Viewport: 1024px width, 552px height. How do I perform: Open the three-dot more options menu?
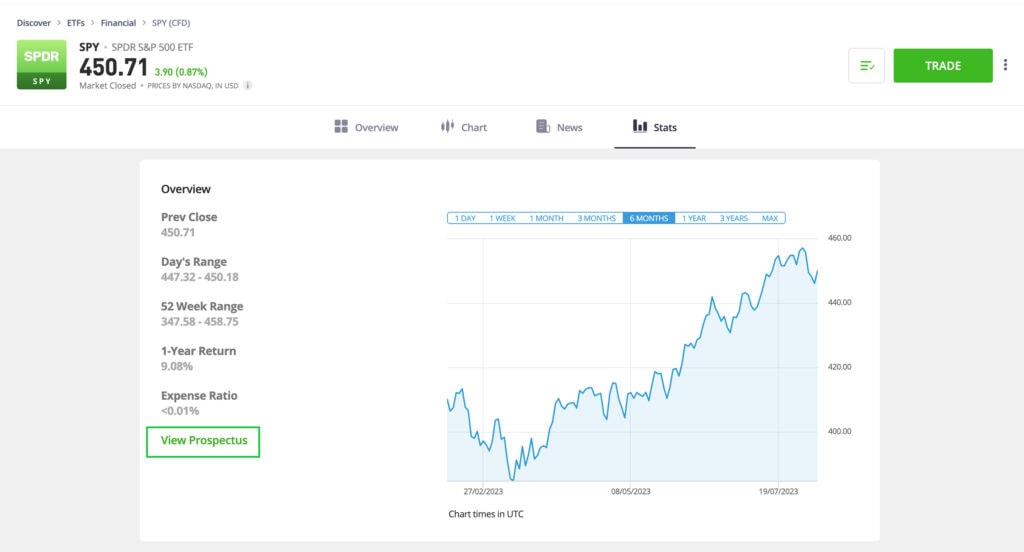1005,65
